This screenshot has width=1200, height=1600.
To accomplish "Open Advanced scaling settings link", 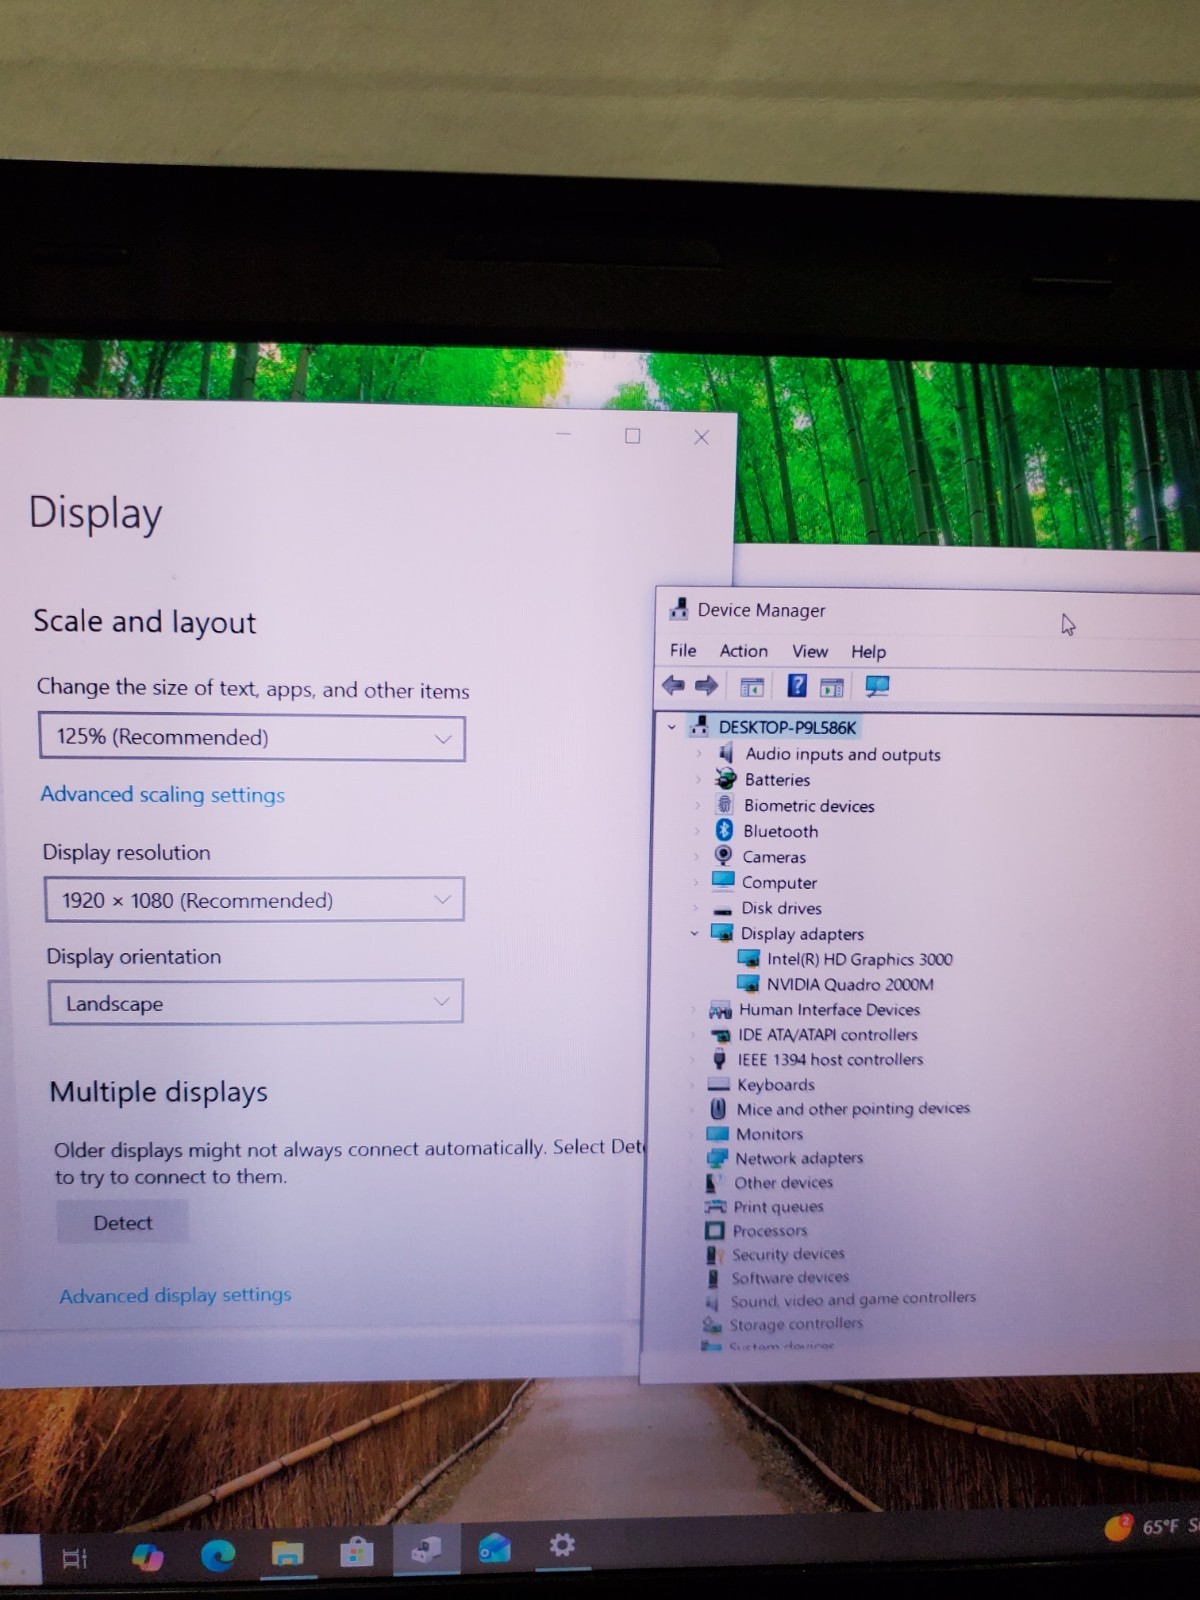I will (163, 795).
